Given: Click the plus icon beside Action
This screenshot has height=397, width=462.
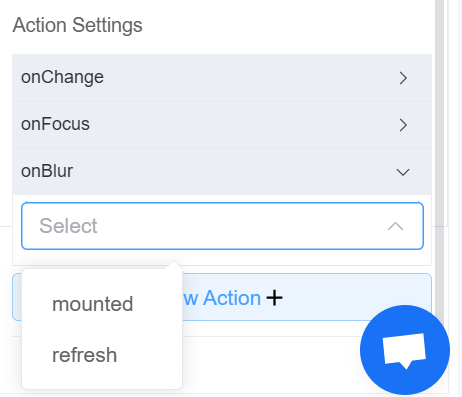Looking at the screenshot, I should tap(274, 298).
